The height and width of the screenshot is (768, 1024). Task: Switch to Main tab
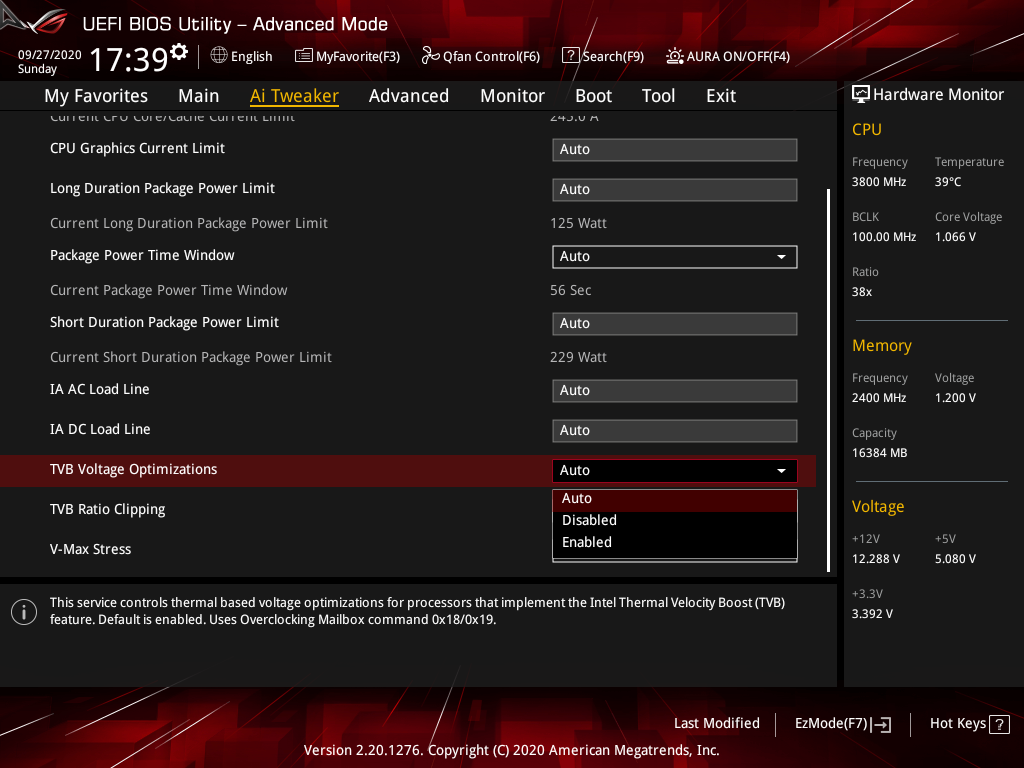[x=199, y=96]
